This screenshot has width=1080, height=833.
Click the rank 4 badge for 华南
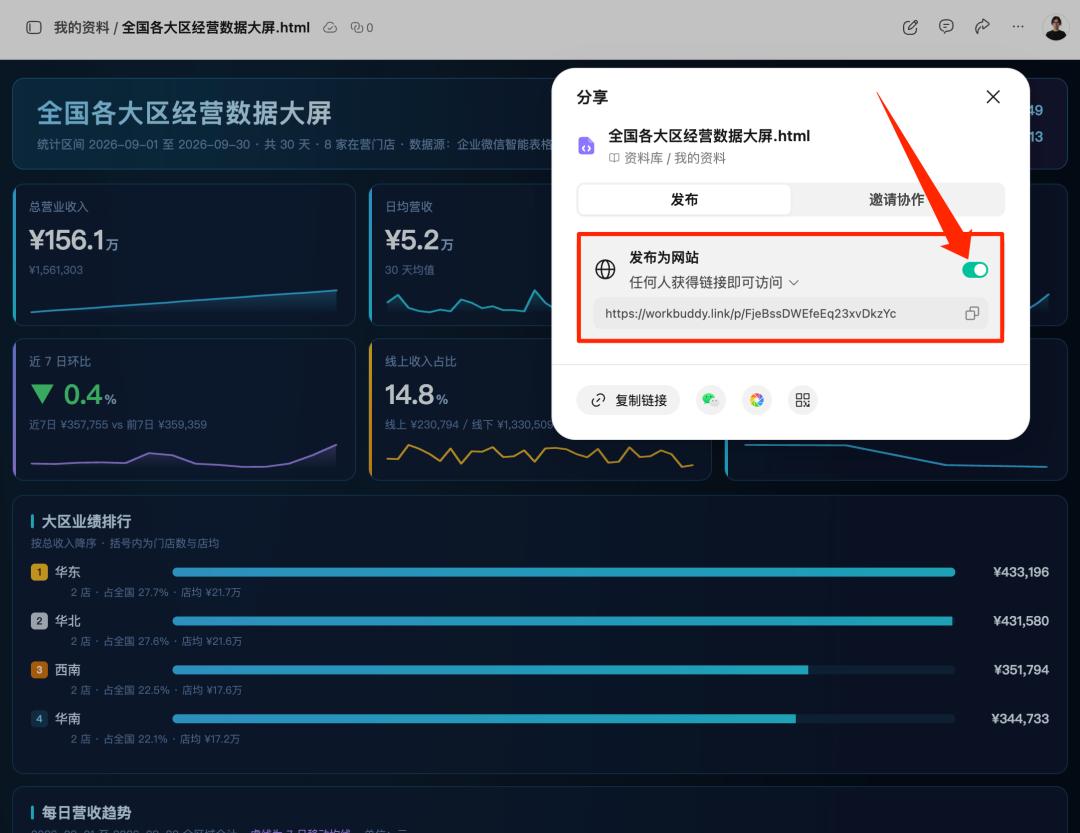(39, 719)
